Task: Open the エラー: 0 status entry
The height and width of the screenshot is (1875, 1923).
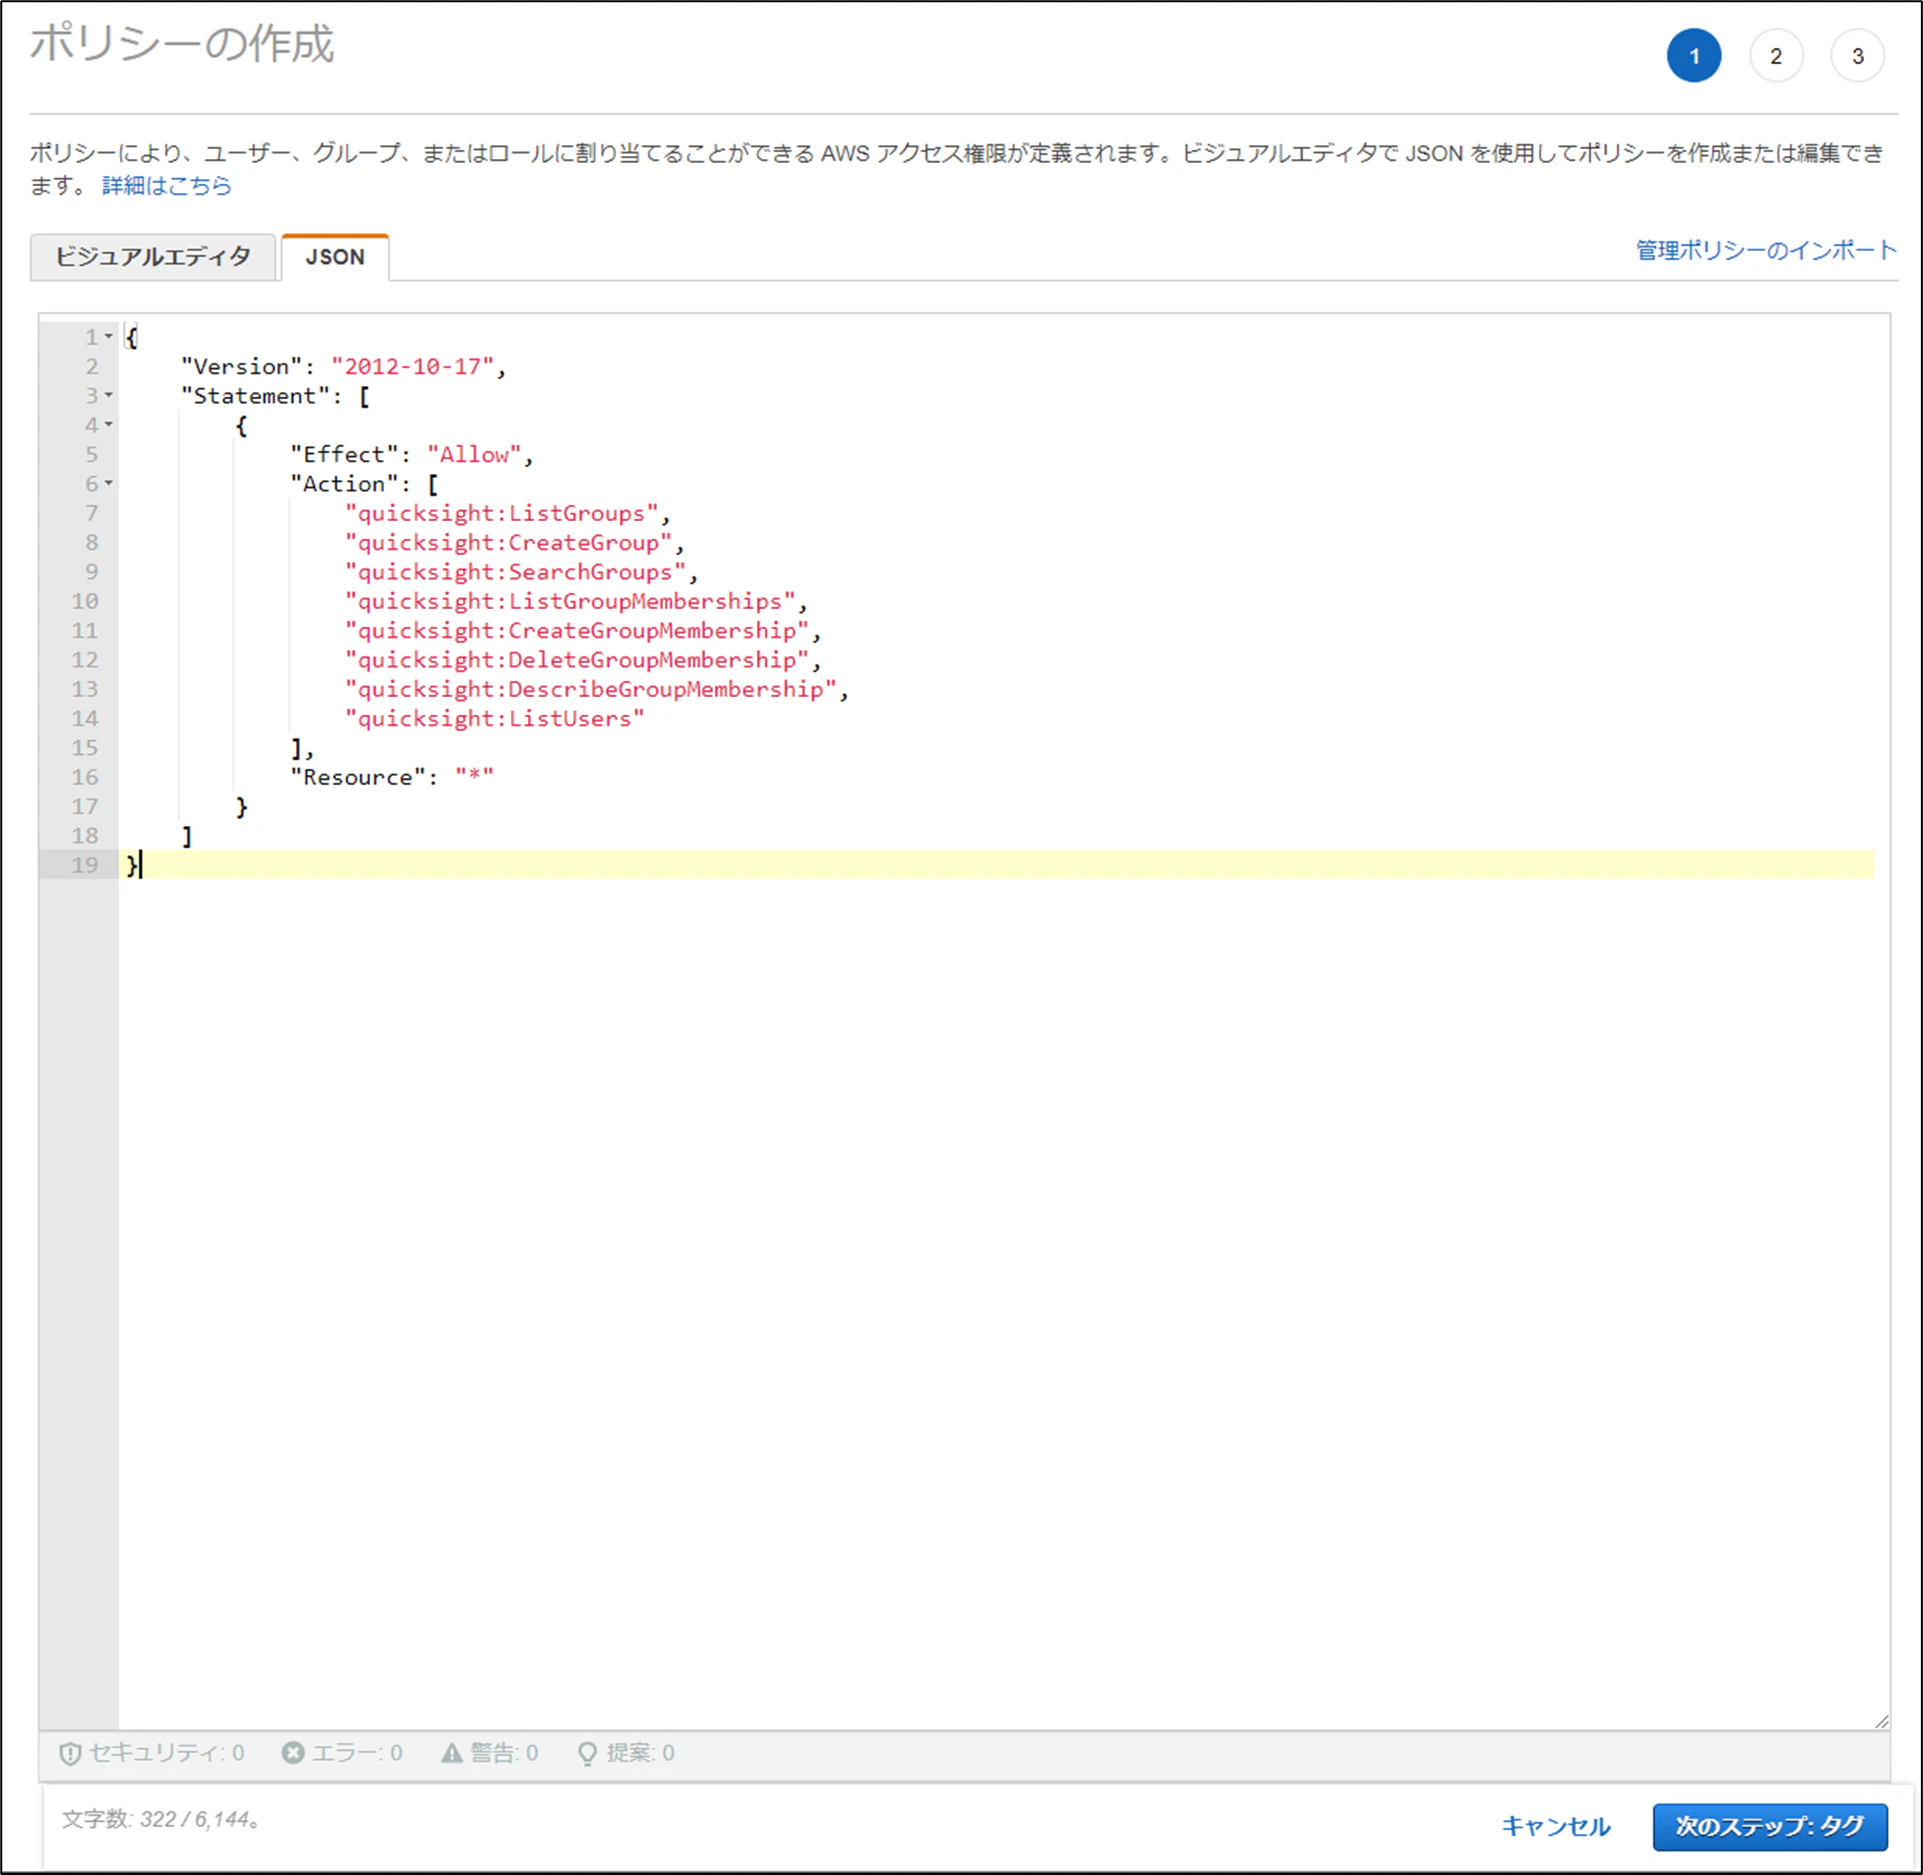Action: pyautogui.click(x=342, y=1752)
